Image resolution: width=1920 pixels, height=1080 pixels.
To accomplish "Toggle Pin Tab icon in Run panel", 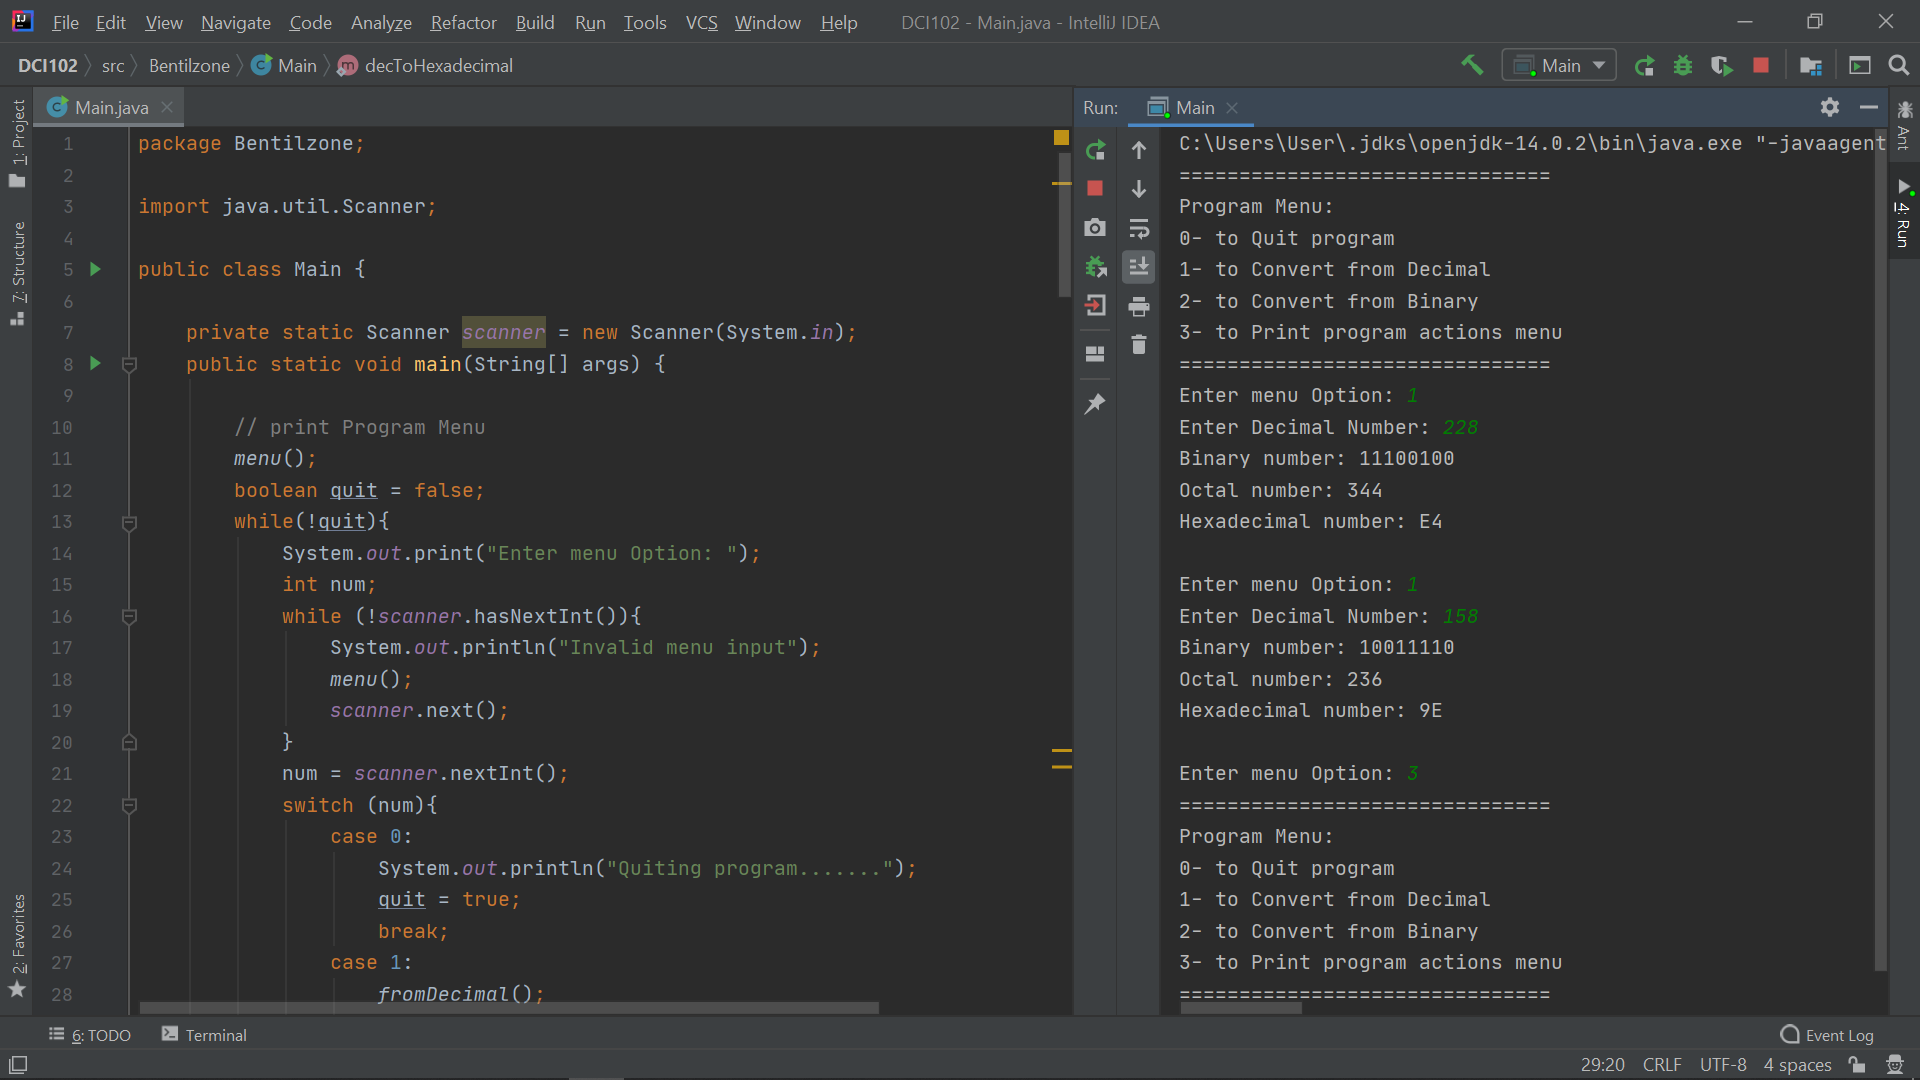I will tap(1095, 403).
